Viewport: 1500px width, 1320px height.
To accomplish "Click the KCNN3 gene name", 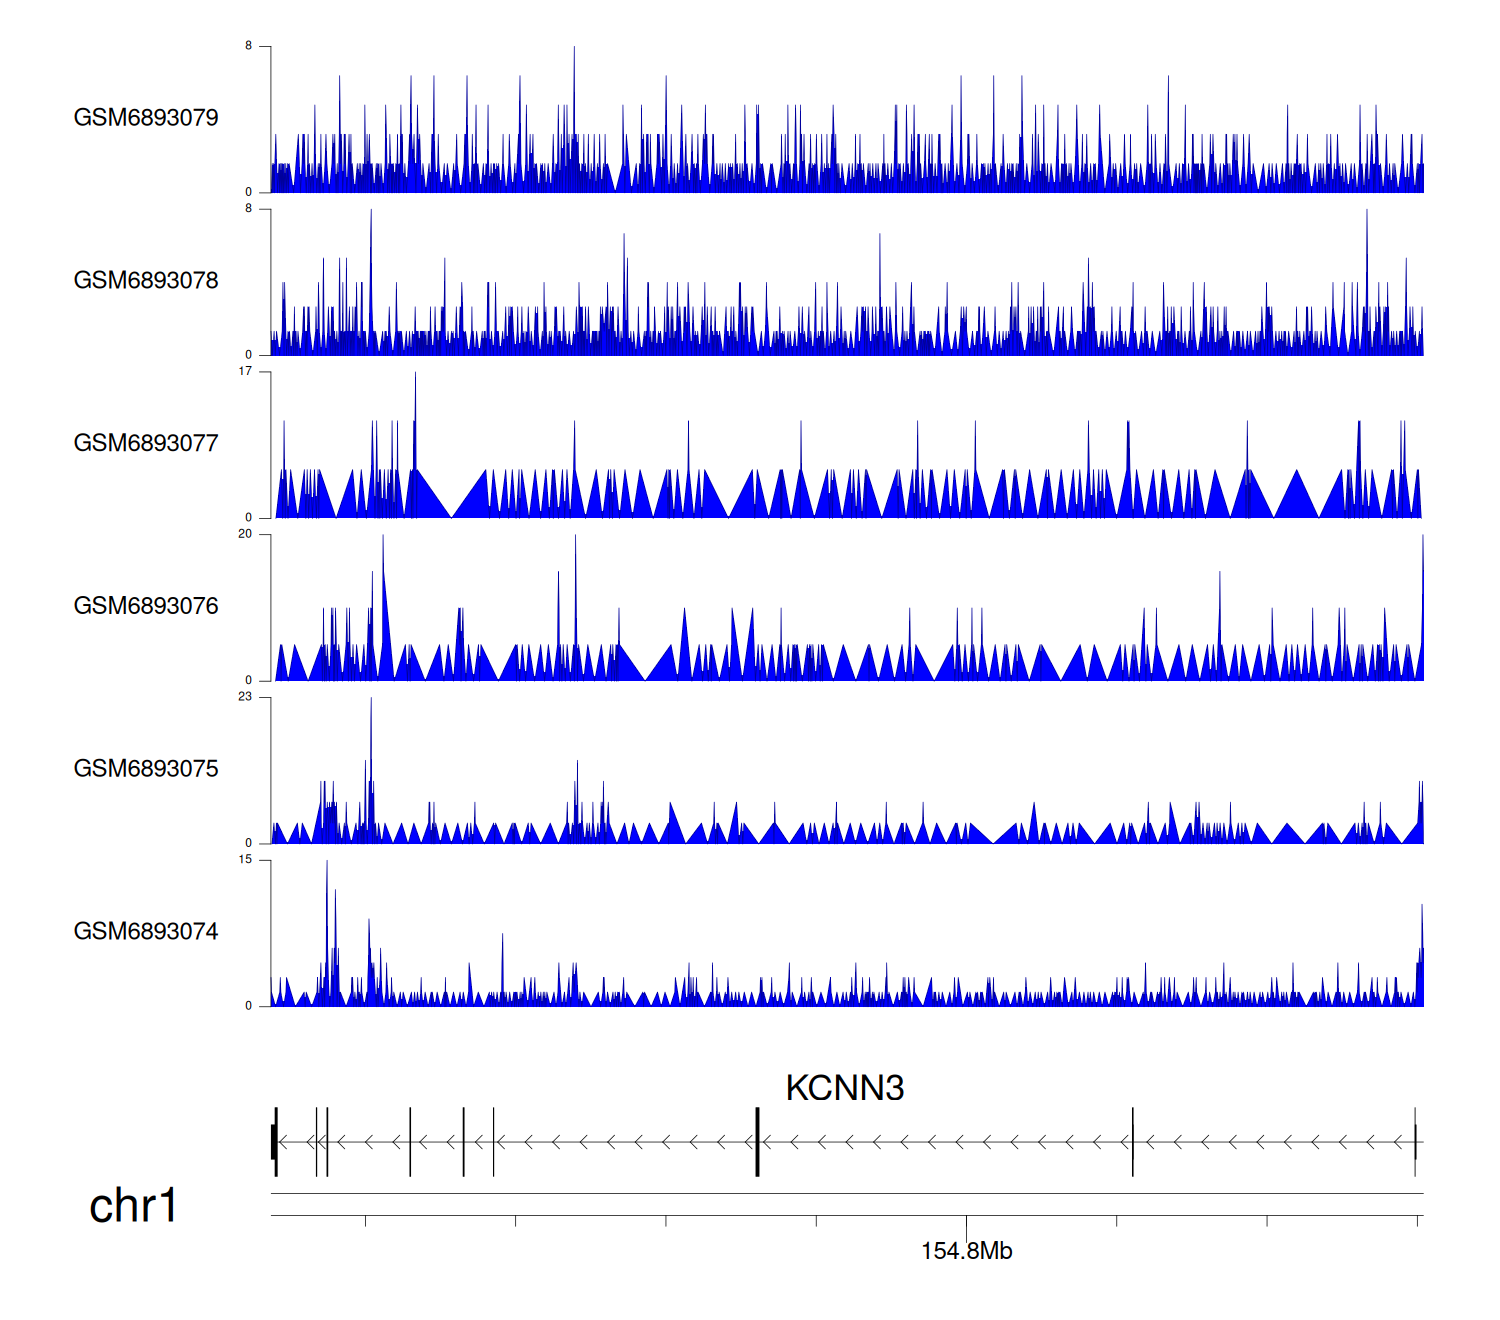I will pos(844,1088).
